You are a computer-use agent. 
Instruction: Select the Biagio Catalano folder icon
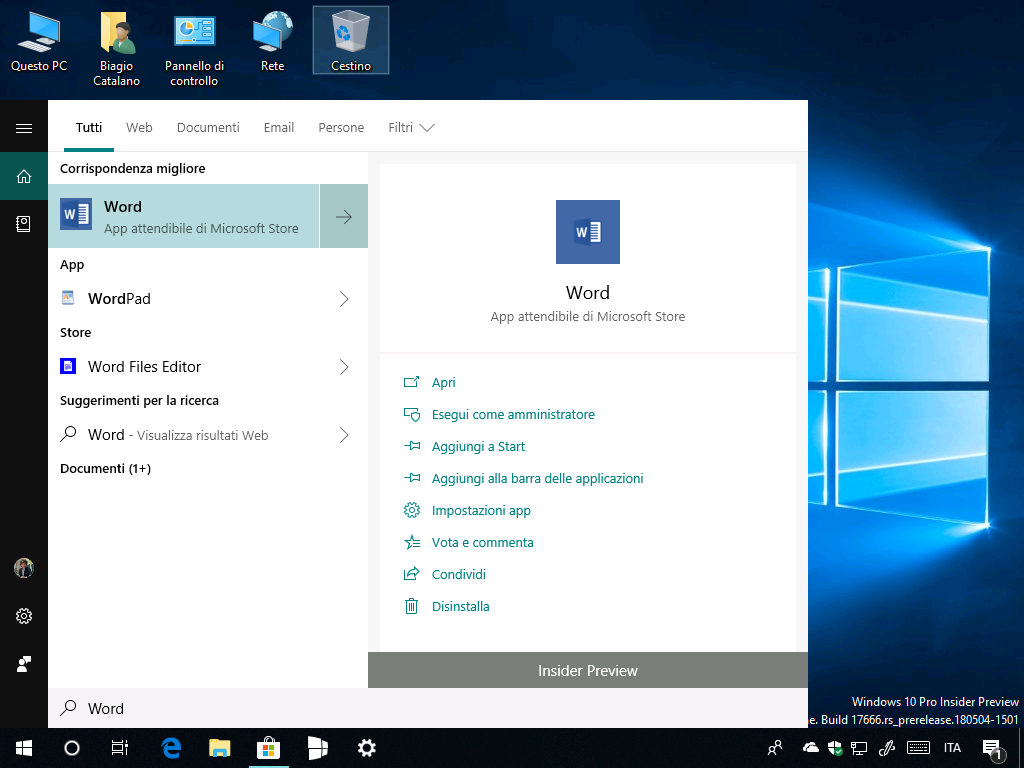(x=116, y=49)
